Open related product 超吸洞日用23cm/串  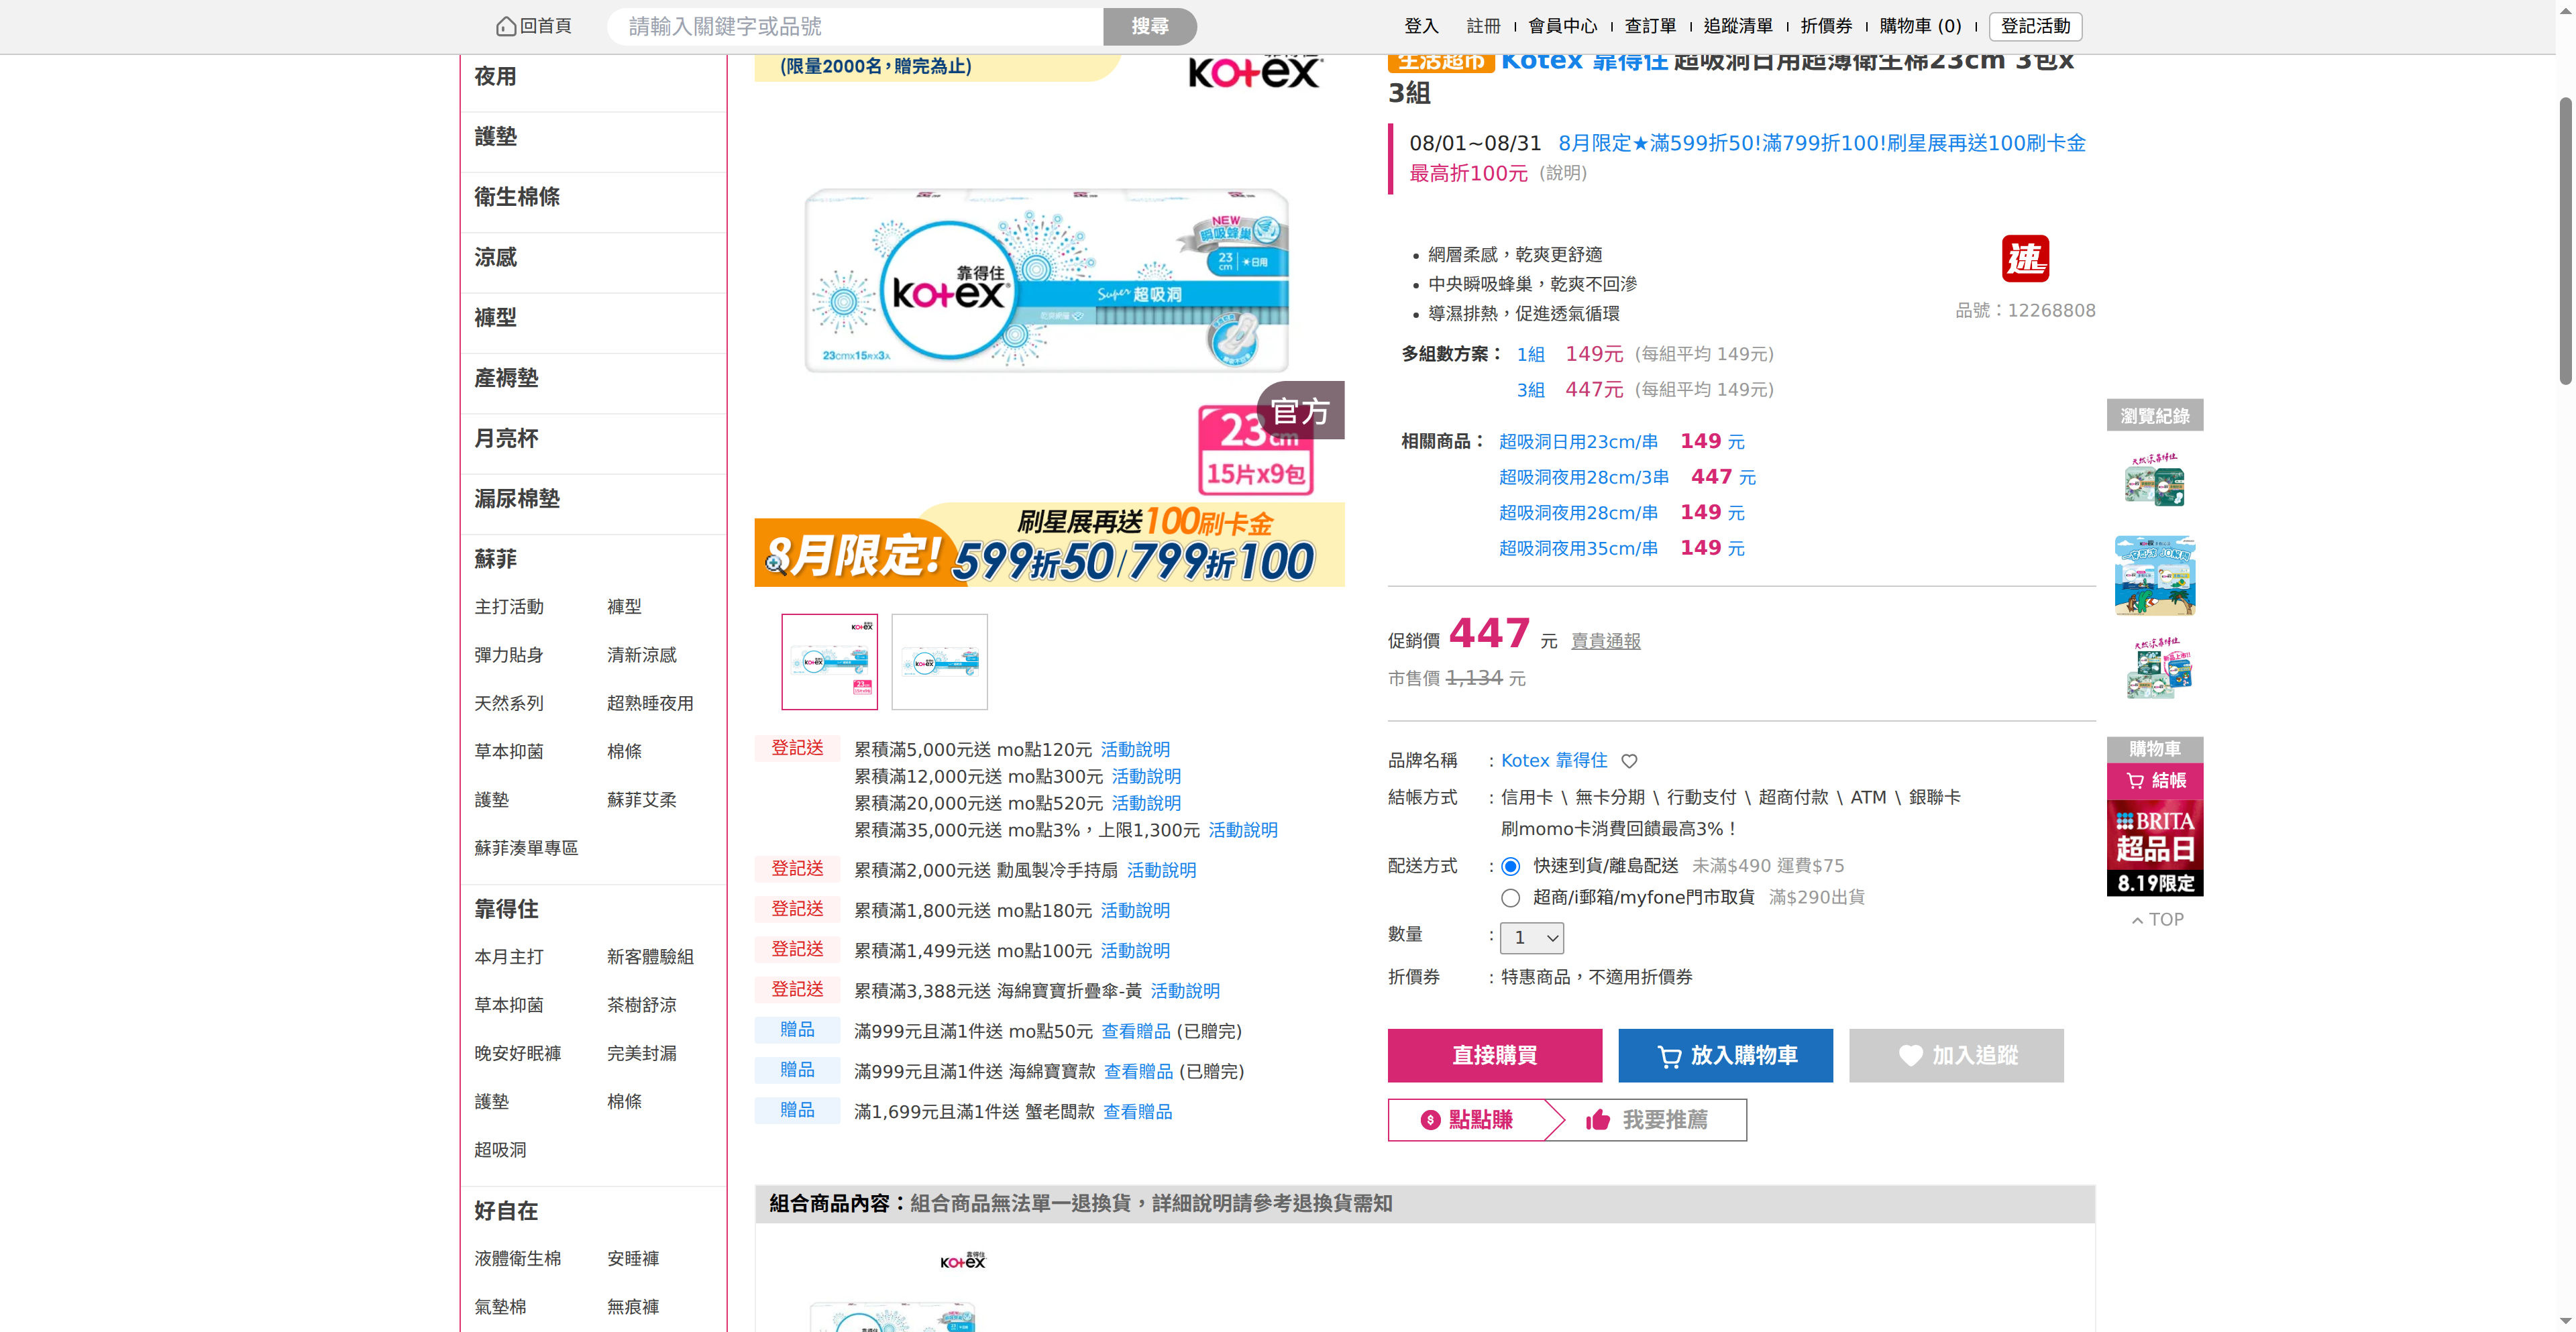point(1578,442)
